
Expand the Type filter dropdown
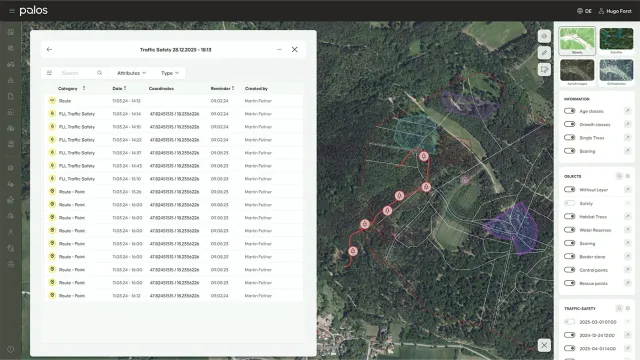pos(170,73)
